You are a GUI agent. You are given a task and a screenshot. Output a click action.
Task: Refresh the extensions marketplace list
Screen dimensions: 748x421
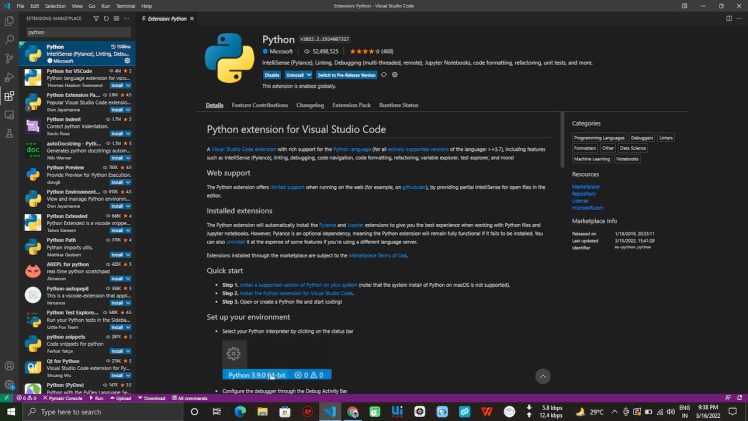[x=105, y=19]
